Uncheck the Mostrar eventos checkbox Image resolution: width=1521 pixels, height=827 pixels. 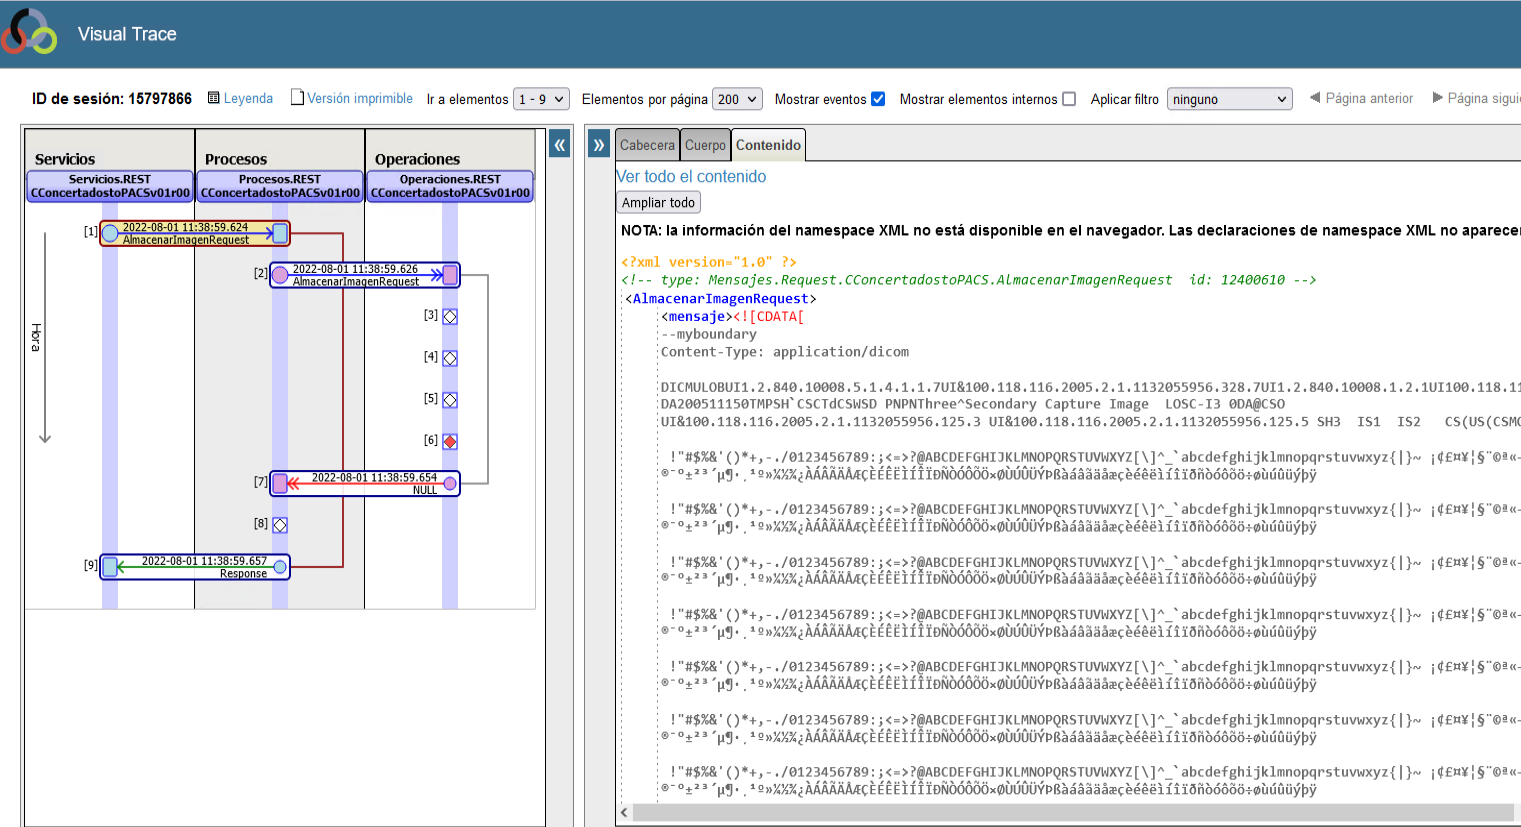[878, 99]
